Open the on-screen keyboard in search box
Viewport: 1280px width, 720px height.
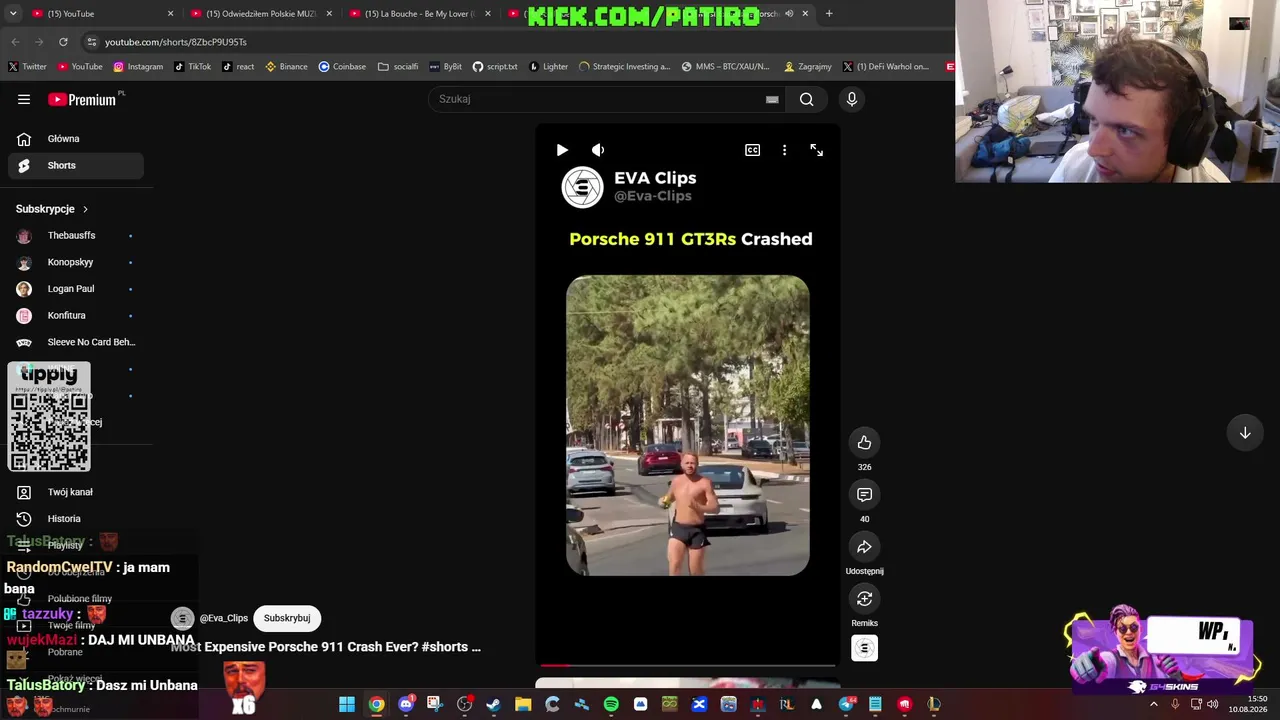tap(772, 99)
